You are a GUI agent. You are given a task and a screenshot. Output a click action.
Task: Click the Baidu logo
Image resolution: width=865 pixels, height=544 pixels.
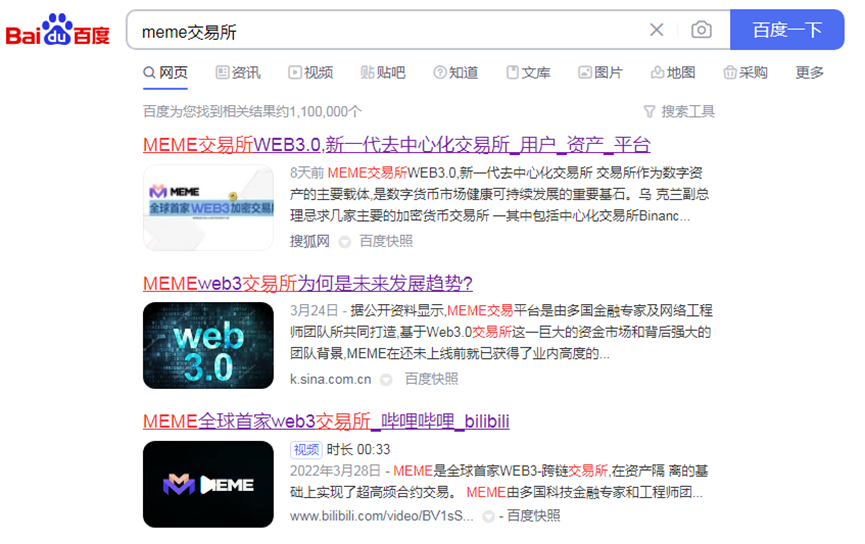pyautogui.click(x=57, y=29)
